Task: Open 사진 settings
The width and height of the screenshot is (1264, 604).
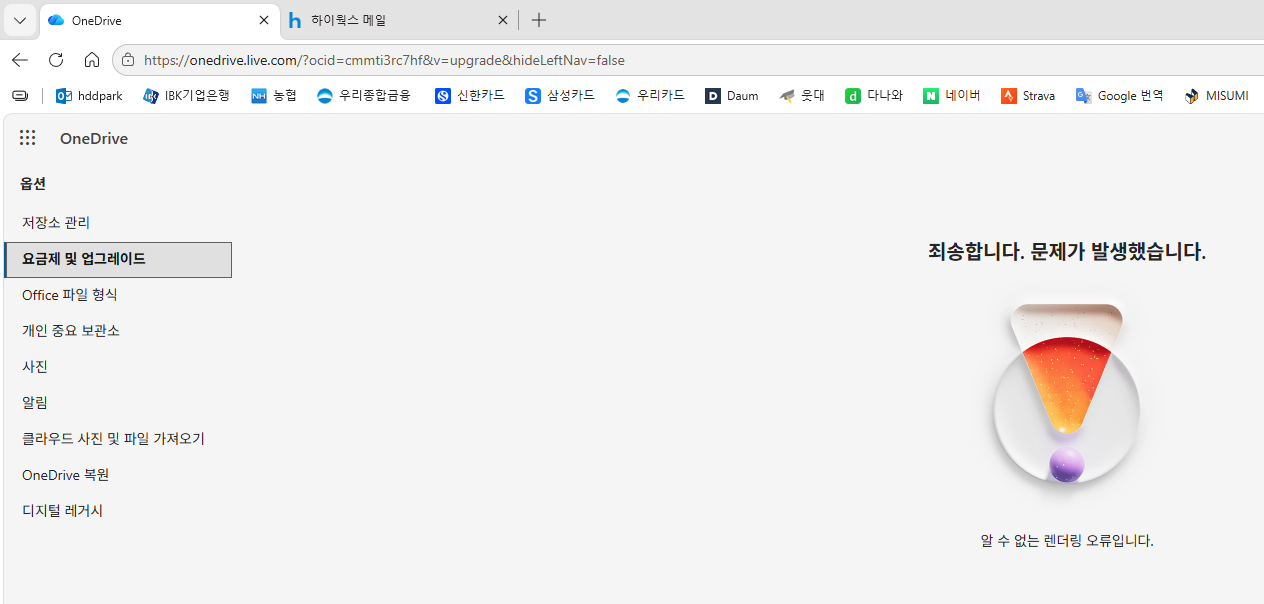Action: 118,367
